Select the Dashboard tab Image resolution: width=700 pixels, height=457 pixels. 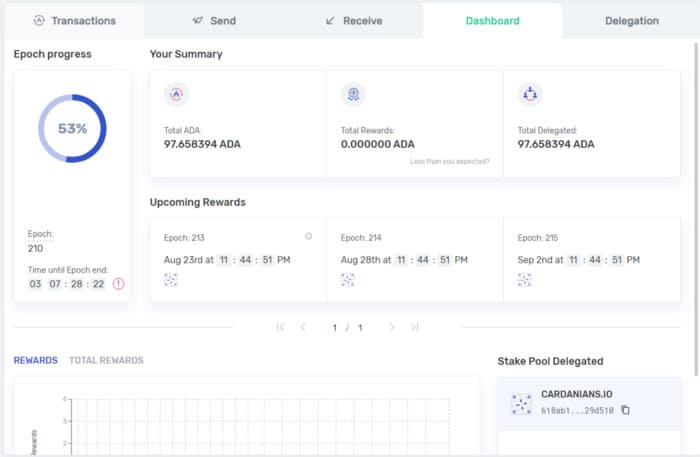(492, 21)
